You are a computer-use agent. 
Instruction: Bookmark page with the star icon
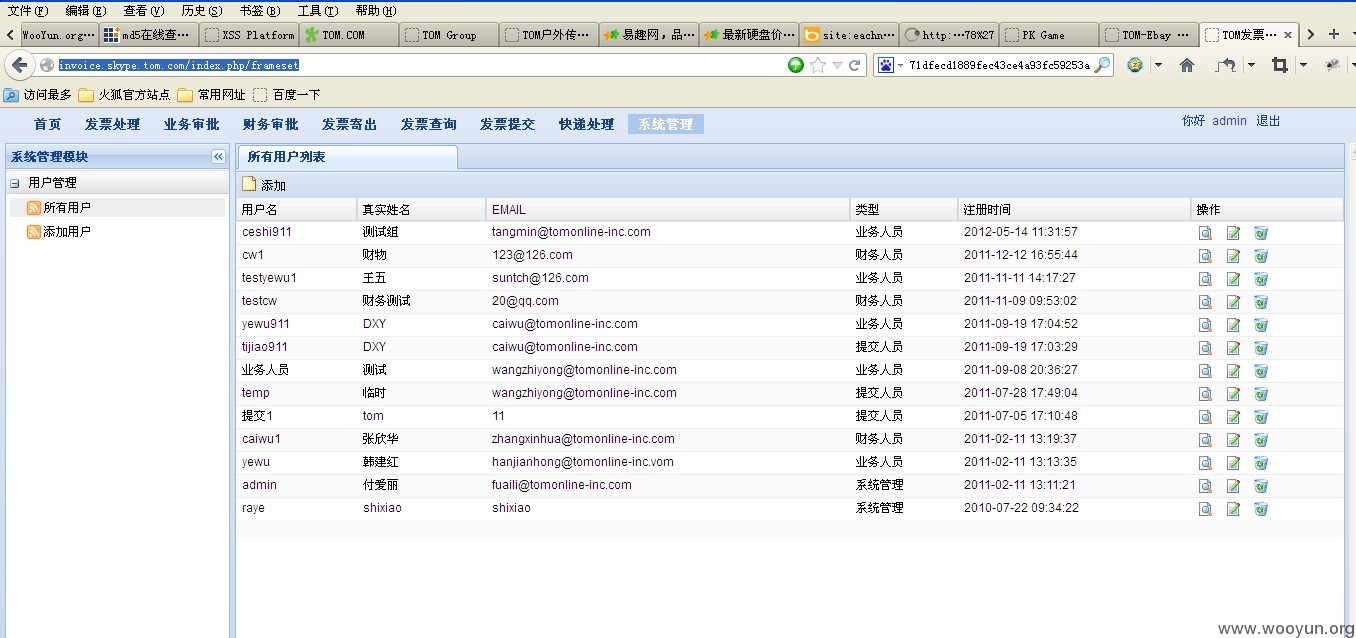pyautogui.click(x=818, y=65)
